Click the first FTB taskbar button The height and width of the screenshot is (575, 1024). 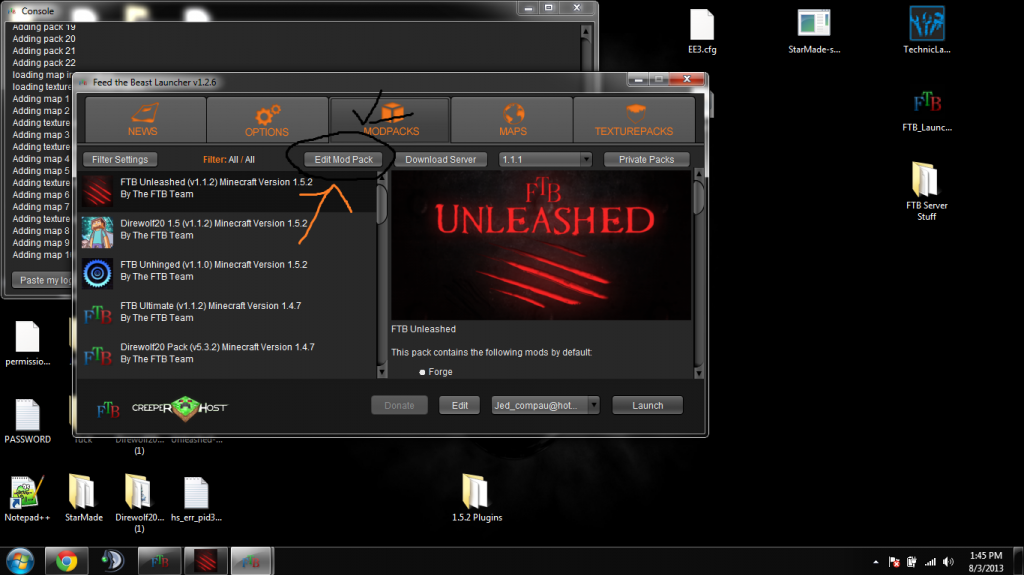coord(159,561)
